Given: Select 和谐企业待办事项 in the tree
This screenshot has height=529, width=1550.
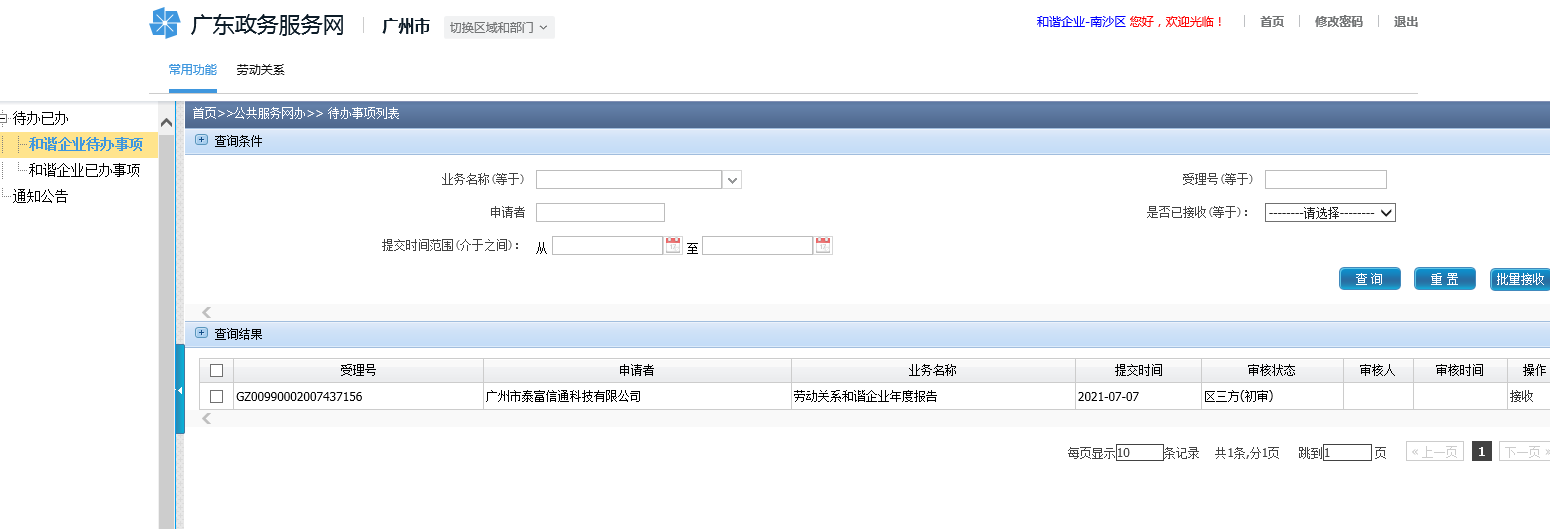Looking at the screenshot, I should pos(86,145).
